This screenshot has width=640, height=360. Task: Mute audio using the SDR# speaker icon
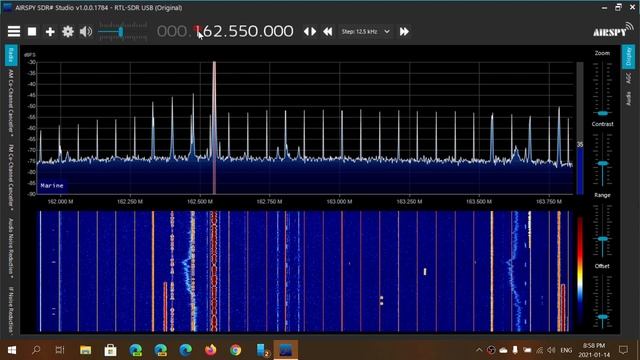pos(86,31)
